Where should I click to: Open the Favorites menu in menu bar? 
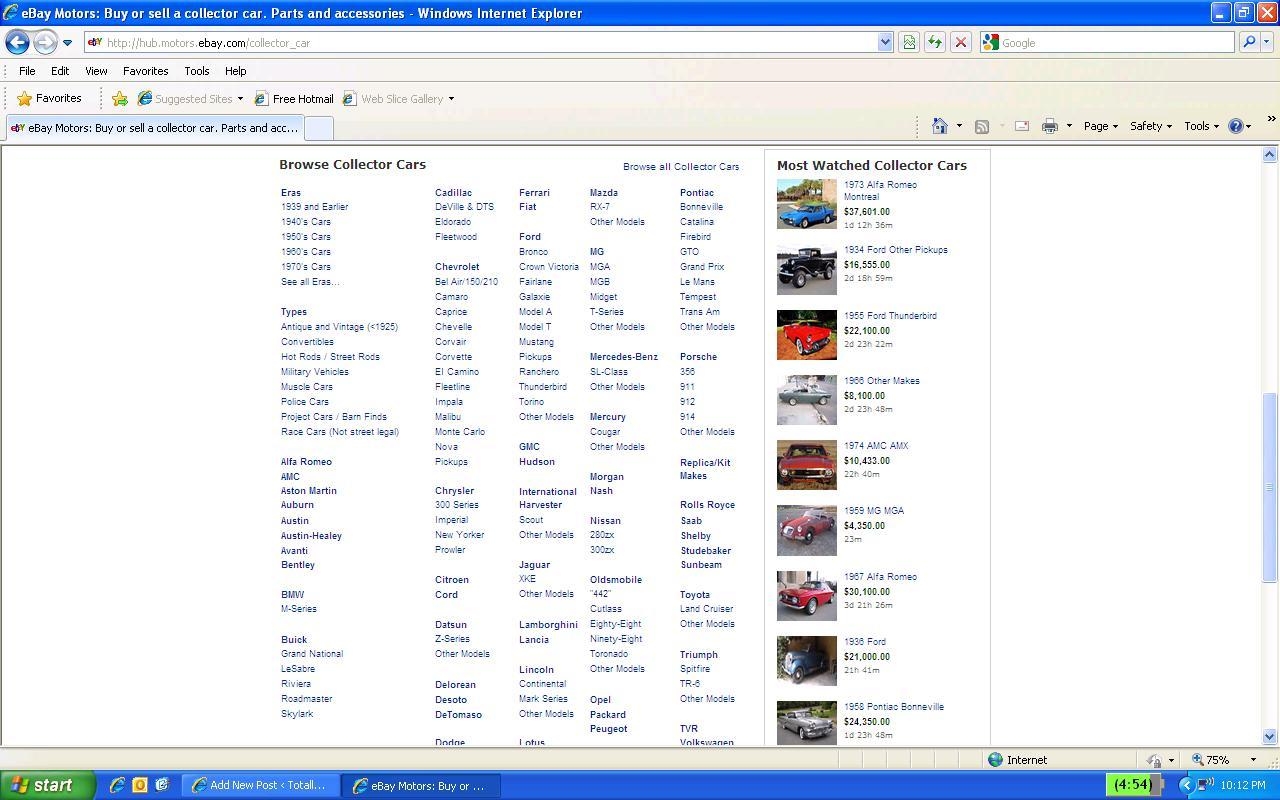tap(145, 71)
